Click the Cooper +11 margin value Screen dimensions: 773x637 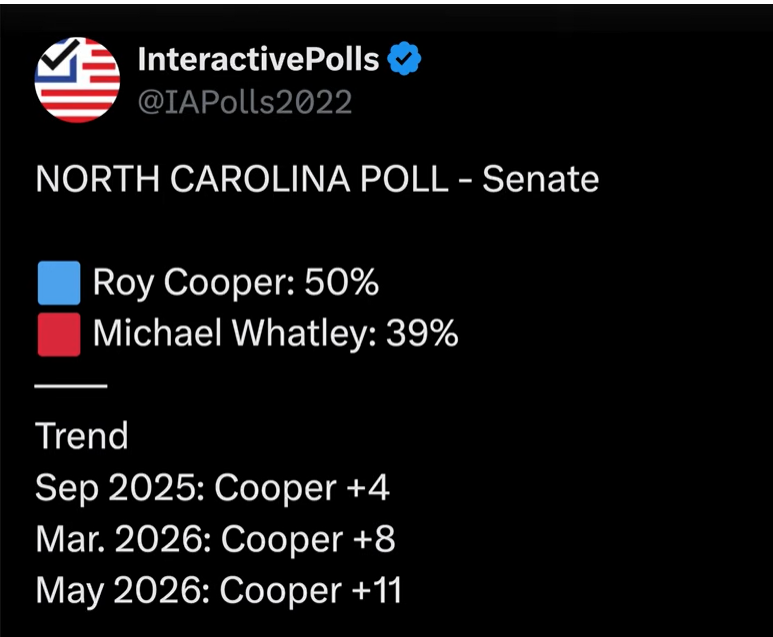(311, 590)
